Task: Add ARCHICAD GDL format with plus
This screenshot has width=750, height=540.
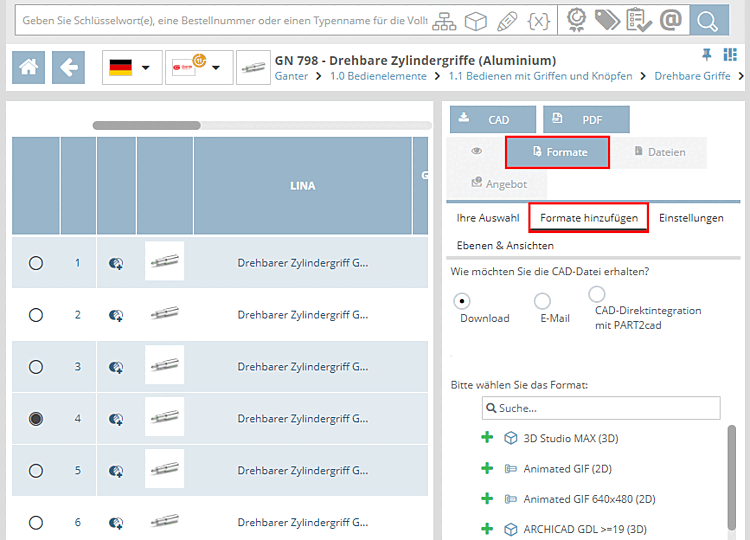Action: pyautogui.click(x=487, y=529)
